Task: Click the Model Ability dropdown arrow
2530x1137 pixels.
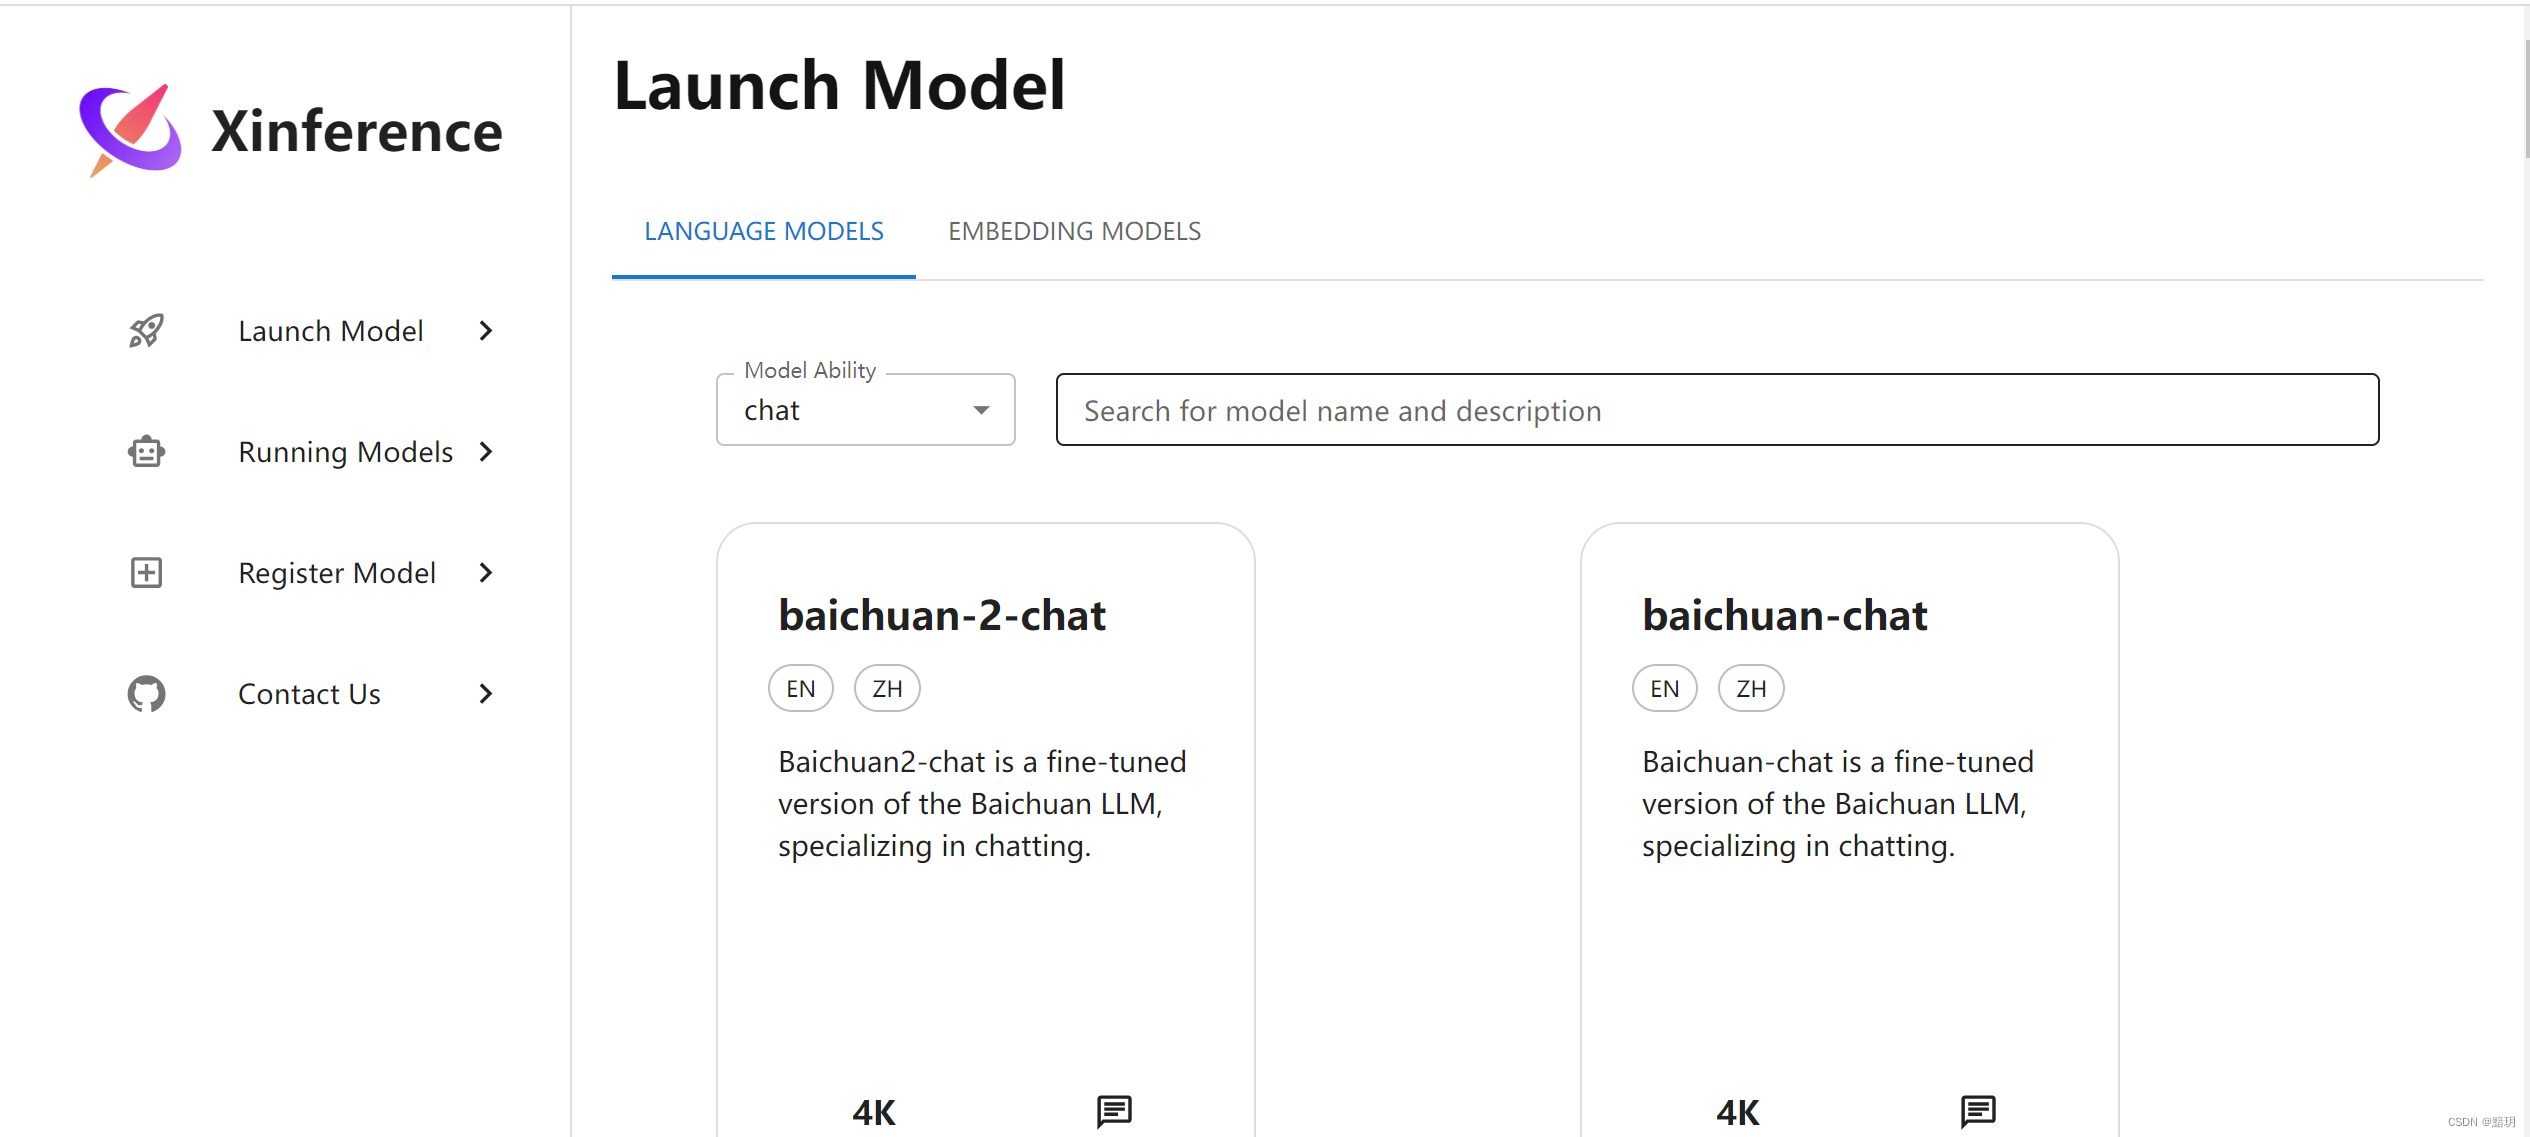Action: (981, 411)
